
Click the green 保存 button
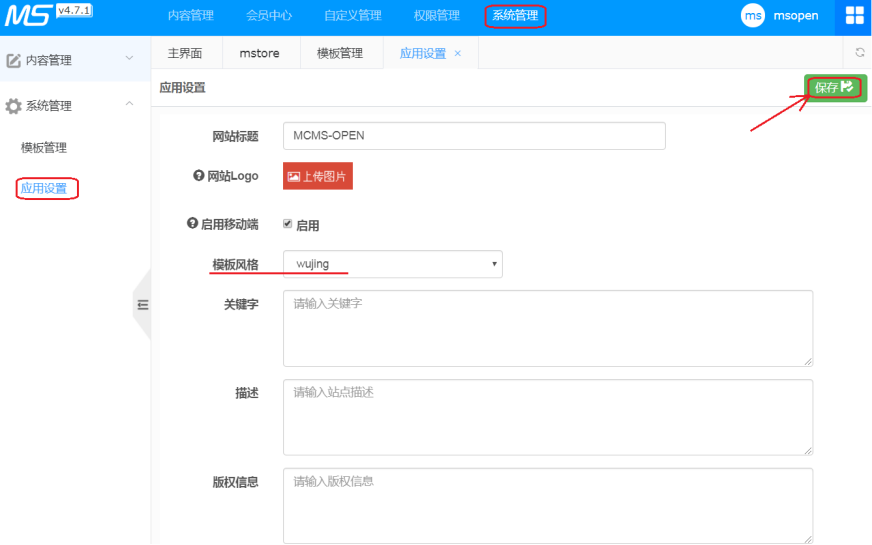(x=835, y=87)
